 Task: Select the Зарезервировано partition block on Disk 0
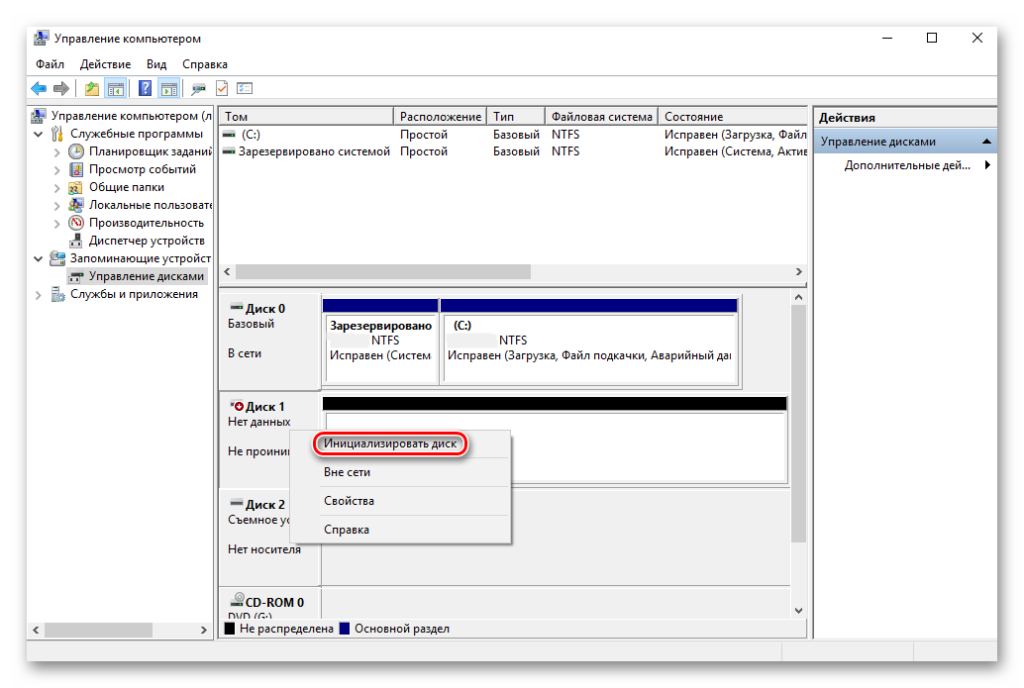(381, 341)
